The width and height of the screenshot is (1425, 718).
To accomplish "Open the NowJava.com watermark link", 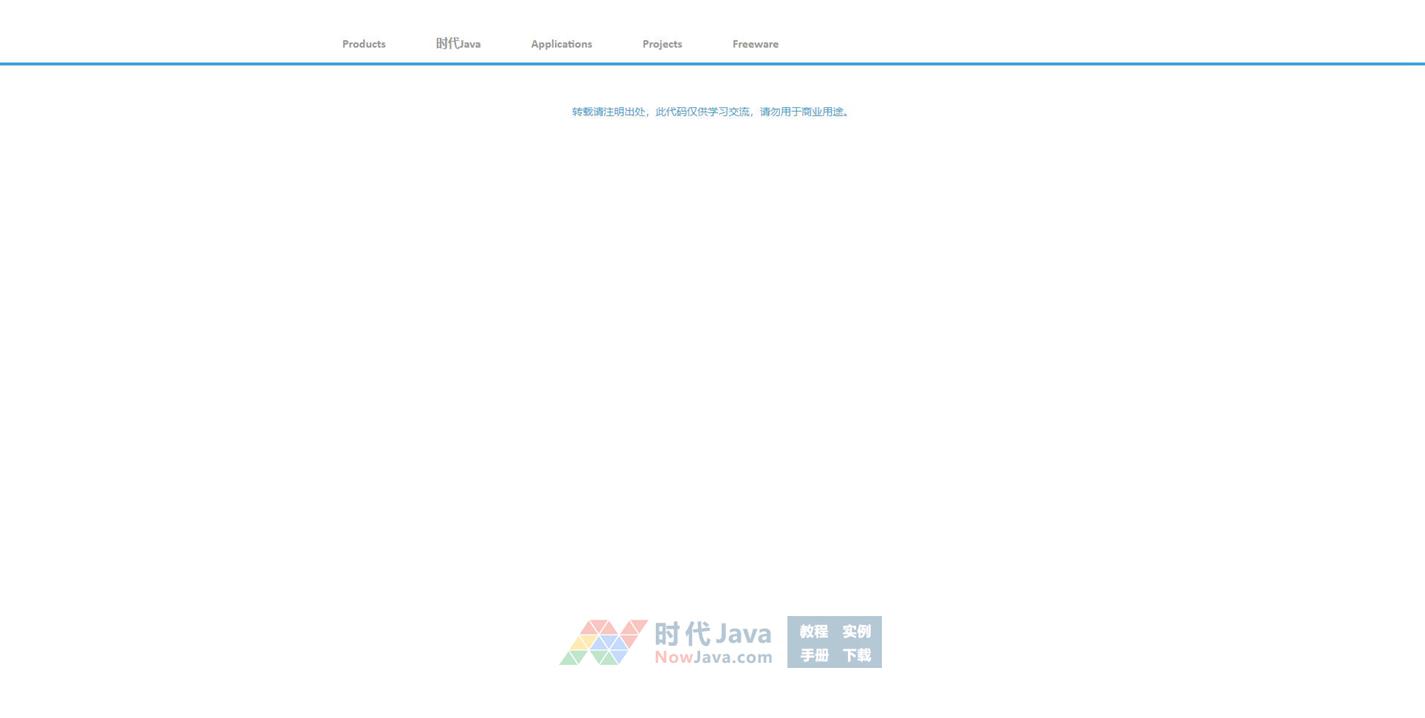I will tap(713, 657).
